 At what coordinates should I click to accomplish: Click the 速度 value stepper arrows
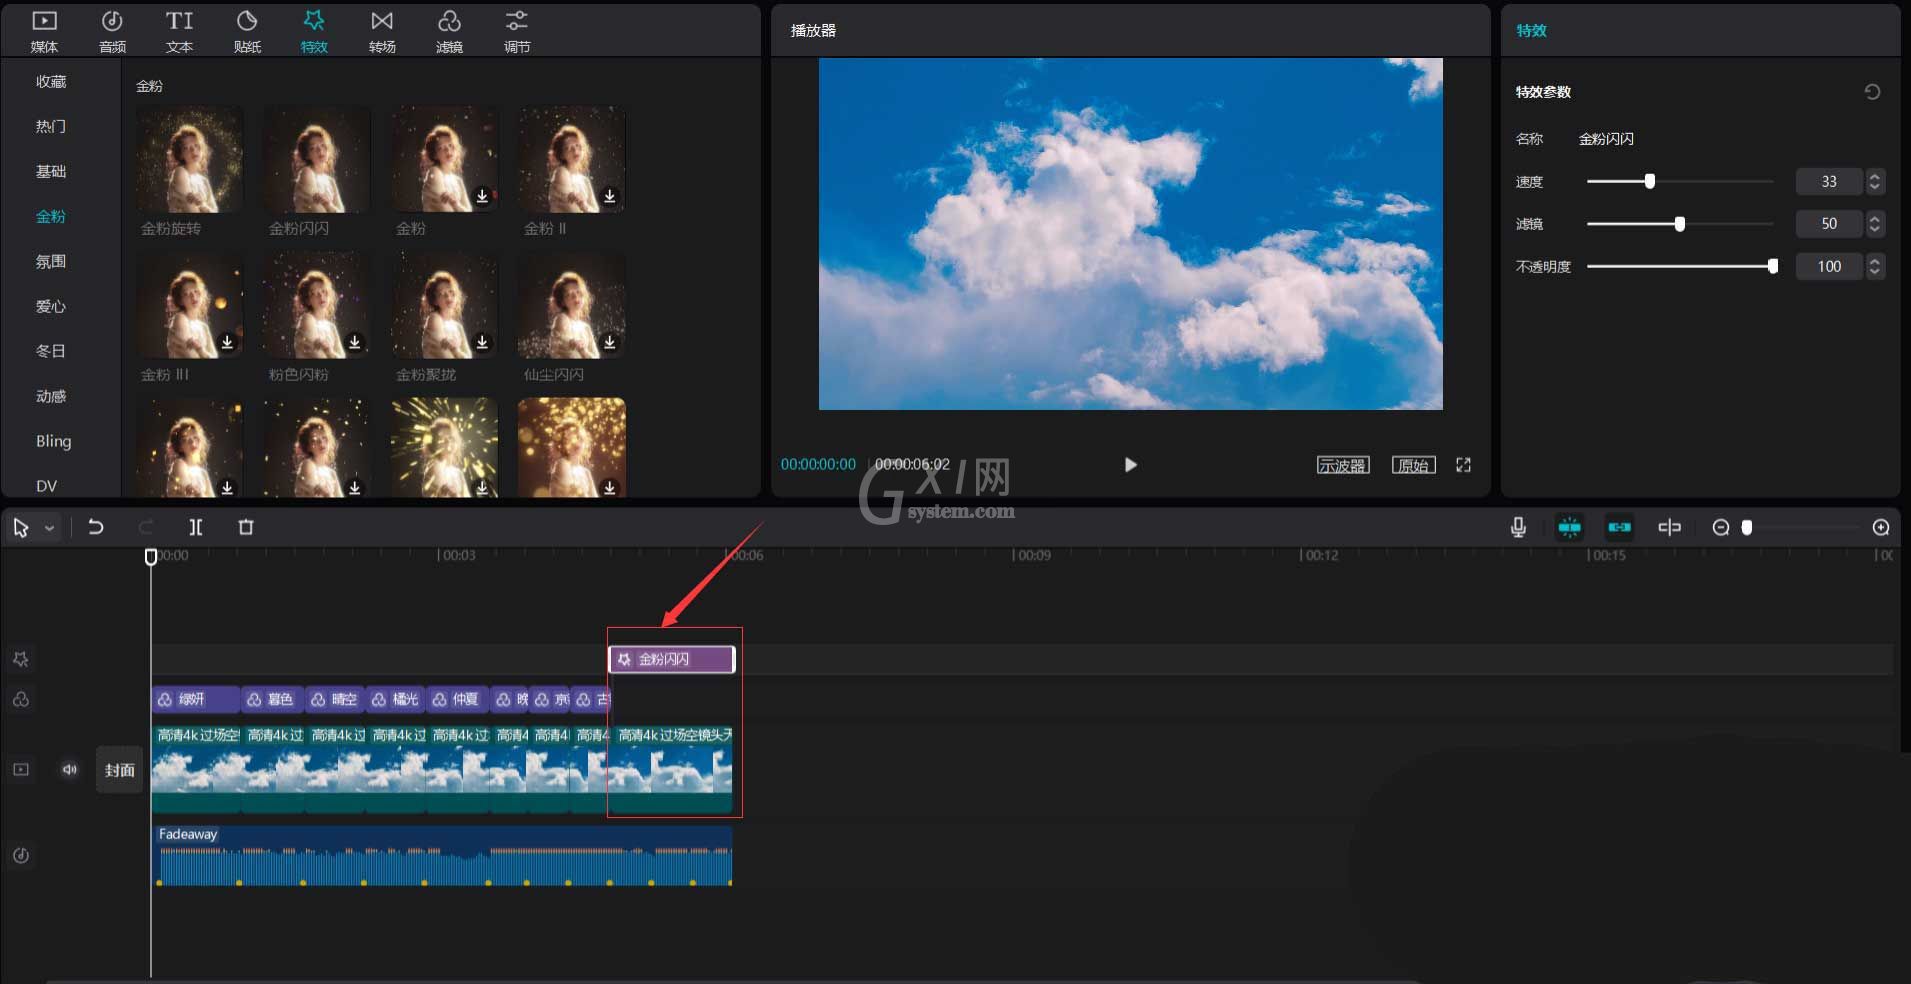click(x=1875, y=182)
